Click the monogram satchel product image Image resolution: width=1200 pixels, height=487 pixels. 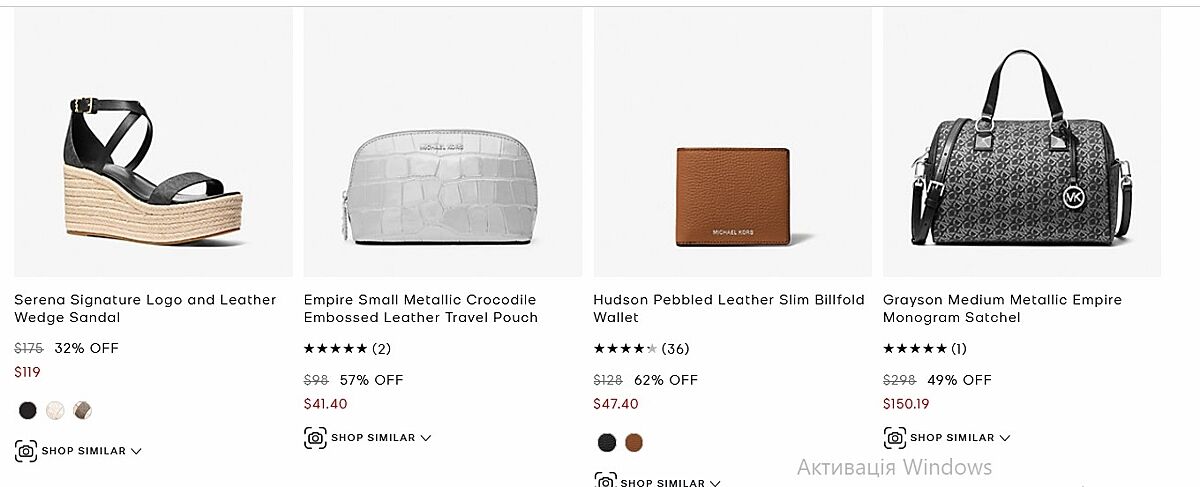(x=1022, y=150)
